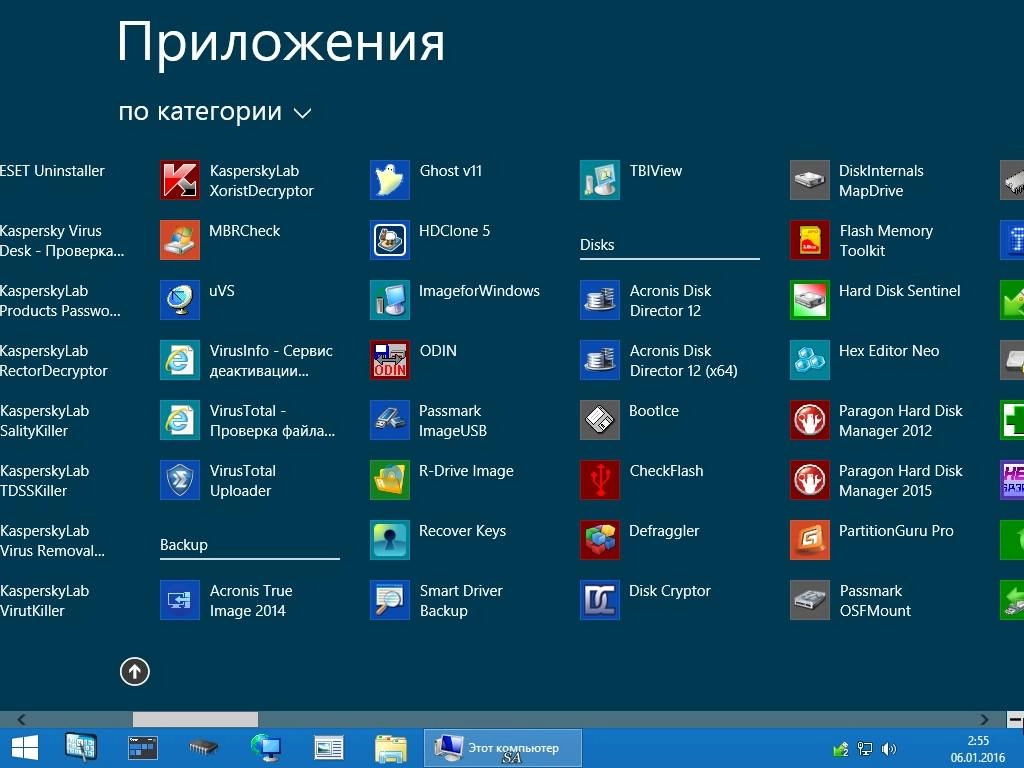Open CheckFlash icon
The height and width of the screenshot is (768, 1024).
point(600,481)
